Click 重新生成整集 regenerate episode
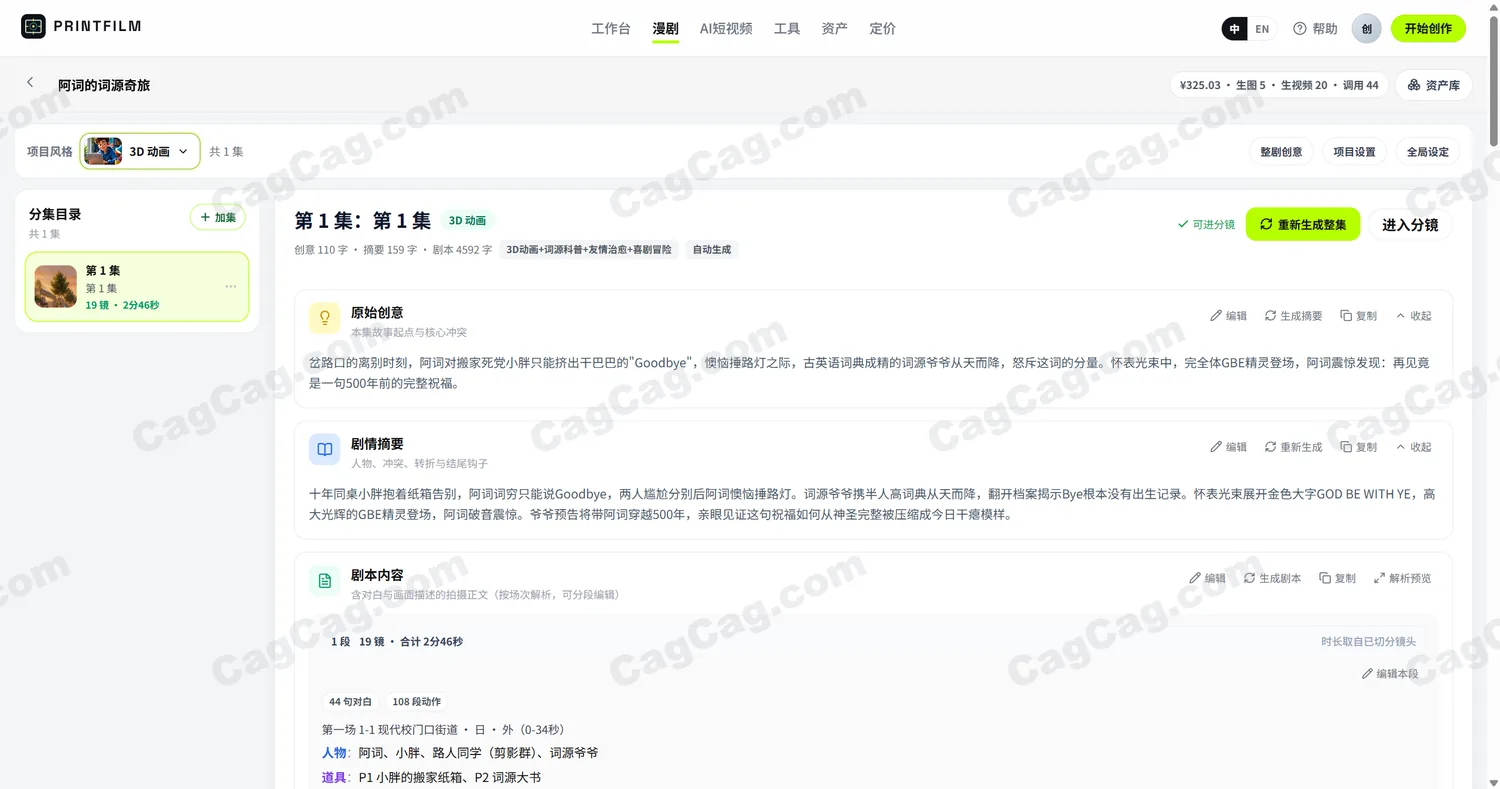Screen dimensions: 1500x789 tap(1303, 224)
